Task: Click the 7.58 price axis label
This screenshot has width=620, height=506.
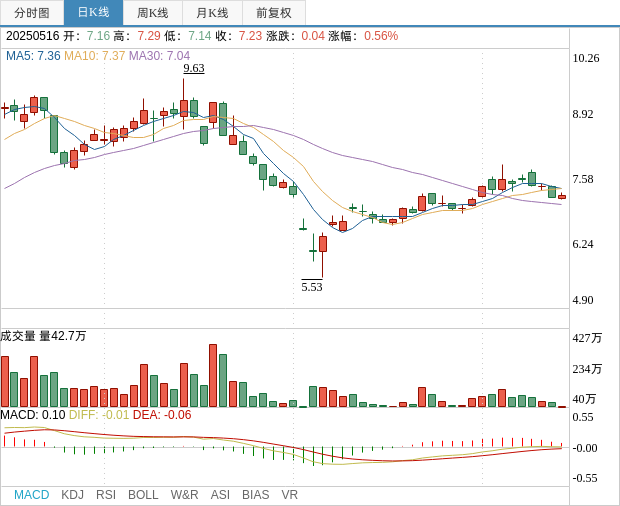Action: [x=583, y=179]
